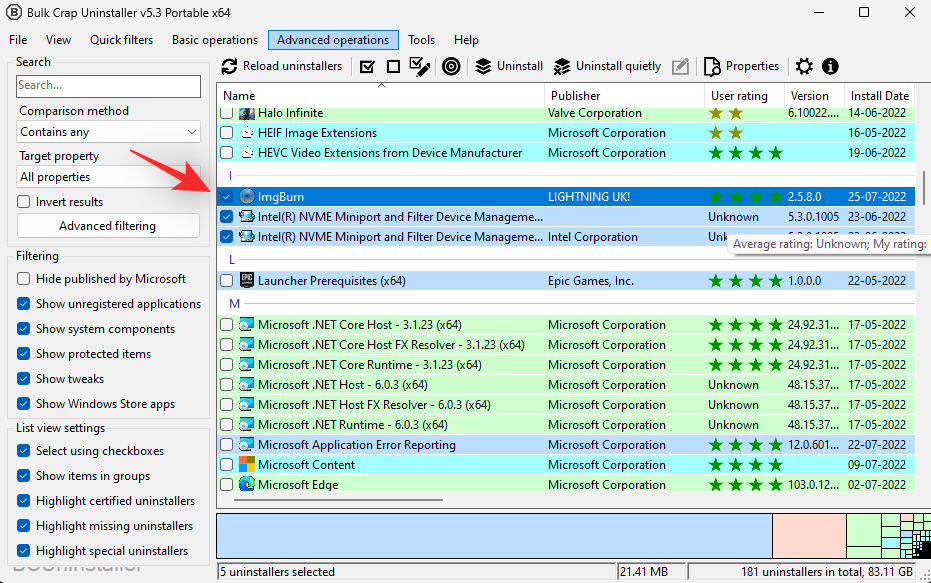Viewport: 931px width, 583px height.
Task: Click the Advanced filtering button
Action: pyautogui.click(x=107, y=225)
